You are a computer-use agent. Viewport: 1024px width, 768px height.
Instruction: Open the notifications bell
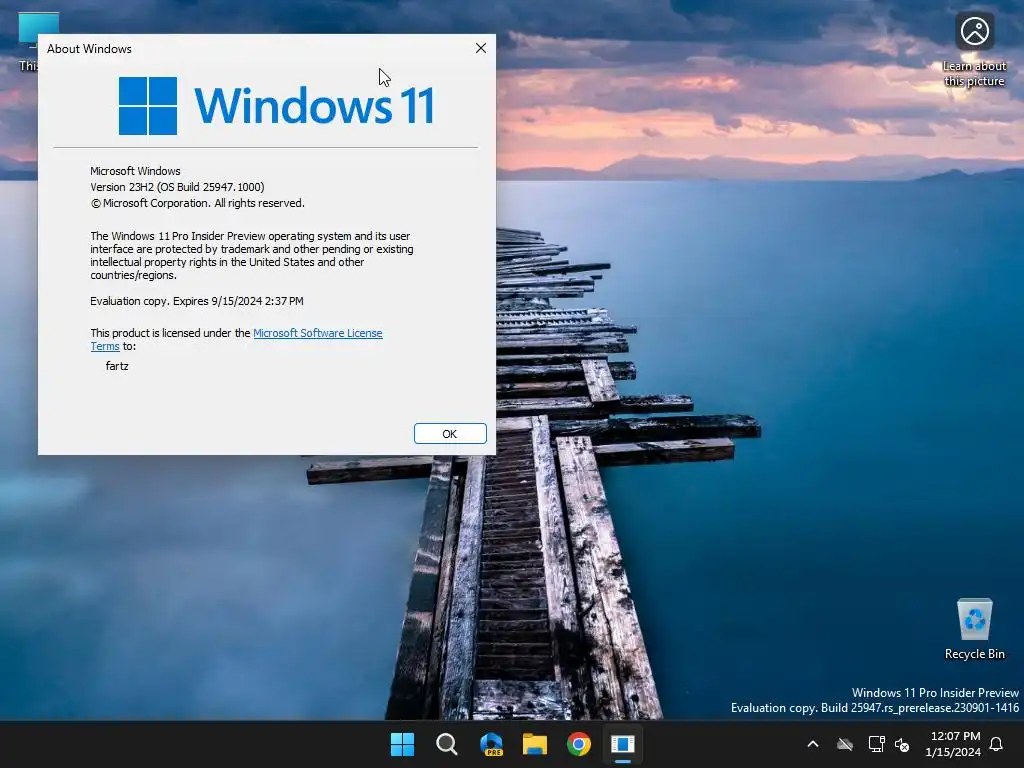point(997,744)
